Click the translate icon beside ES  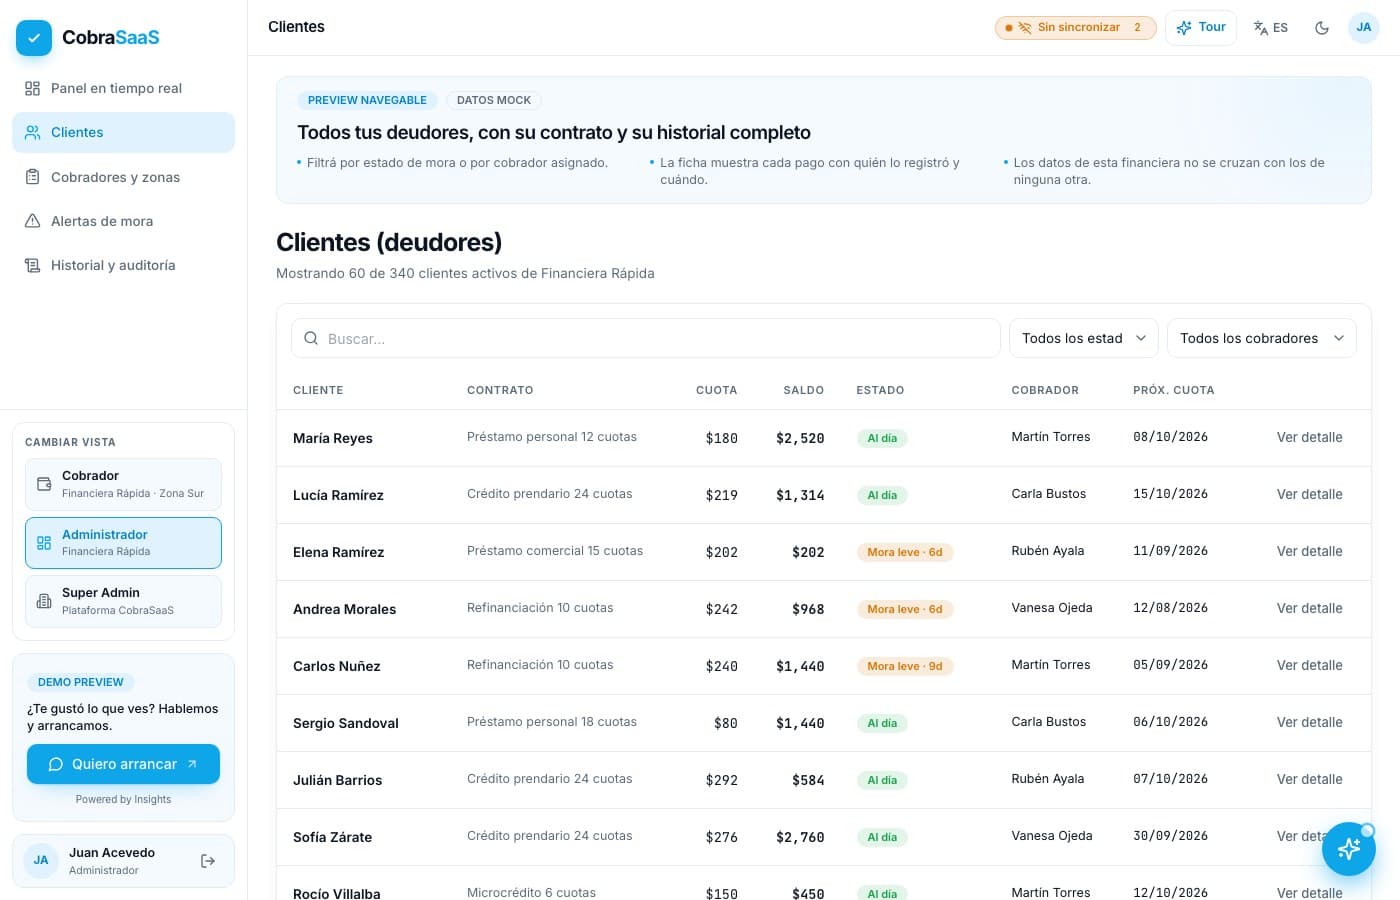tap(1261, 28)
